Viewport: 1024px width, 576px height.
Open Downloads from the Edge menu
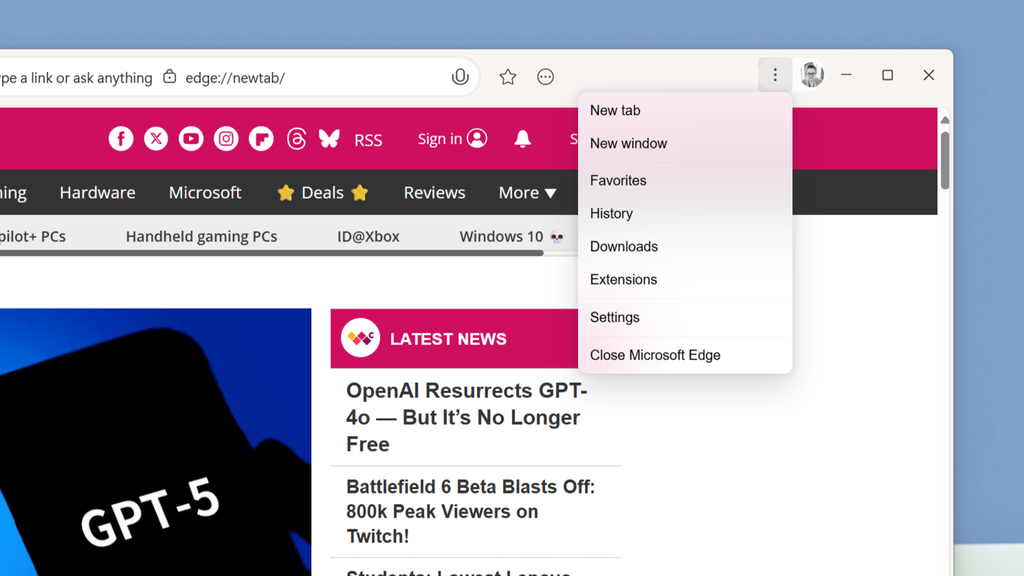click(x=623, y=246)
